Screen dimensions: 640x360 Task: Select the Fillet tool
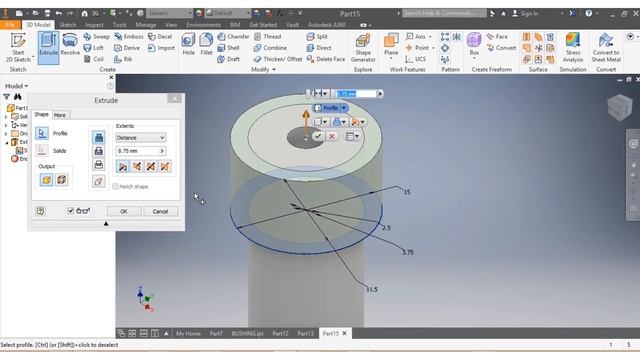pyautogui.click(x=206, y=44)
